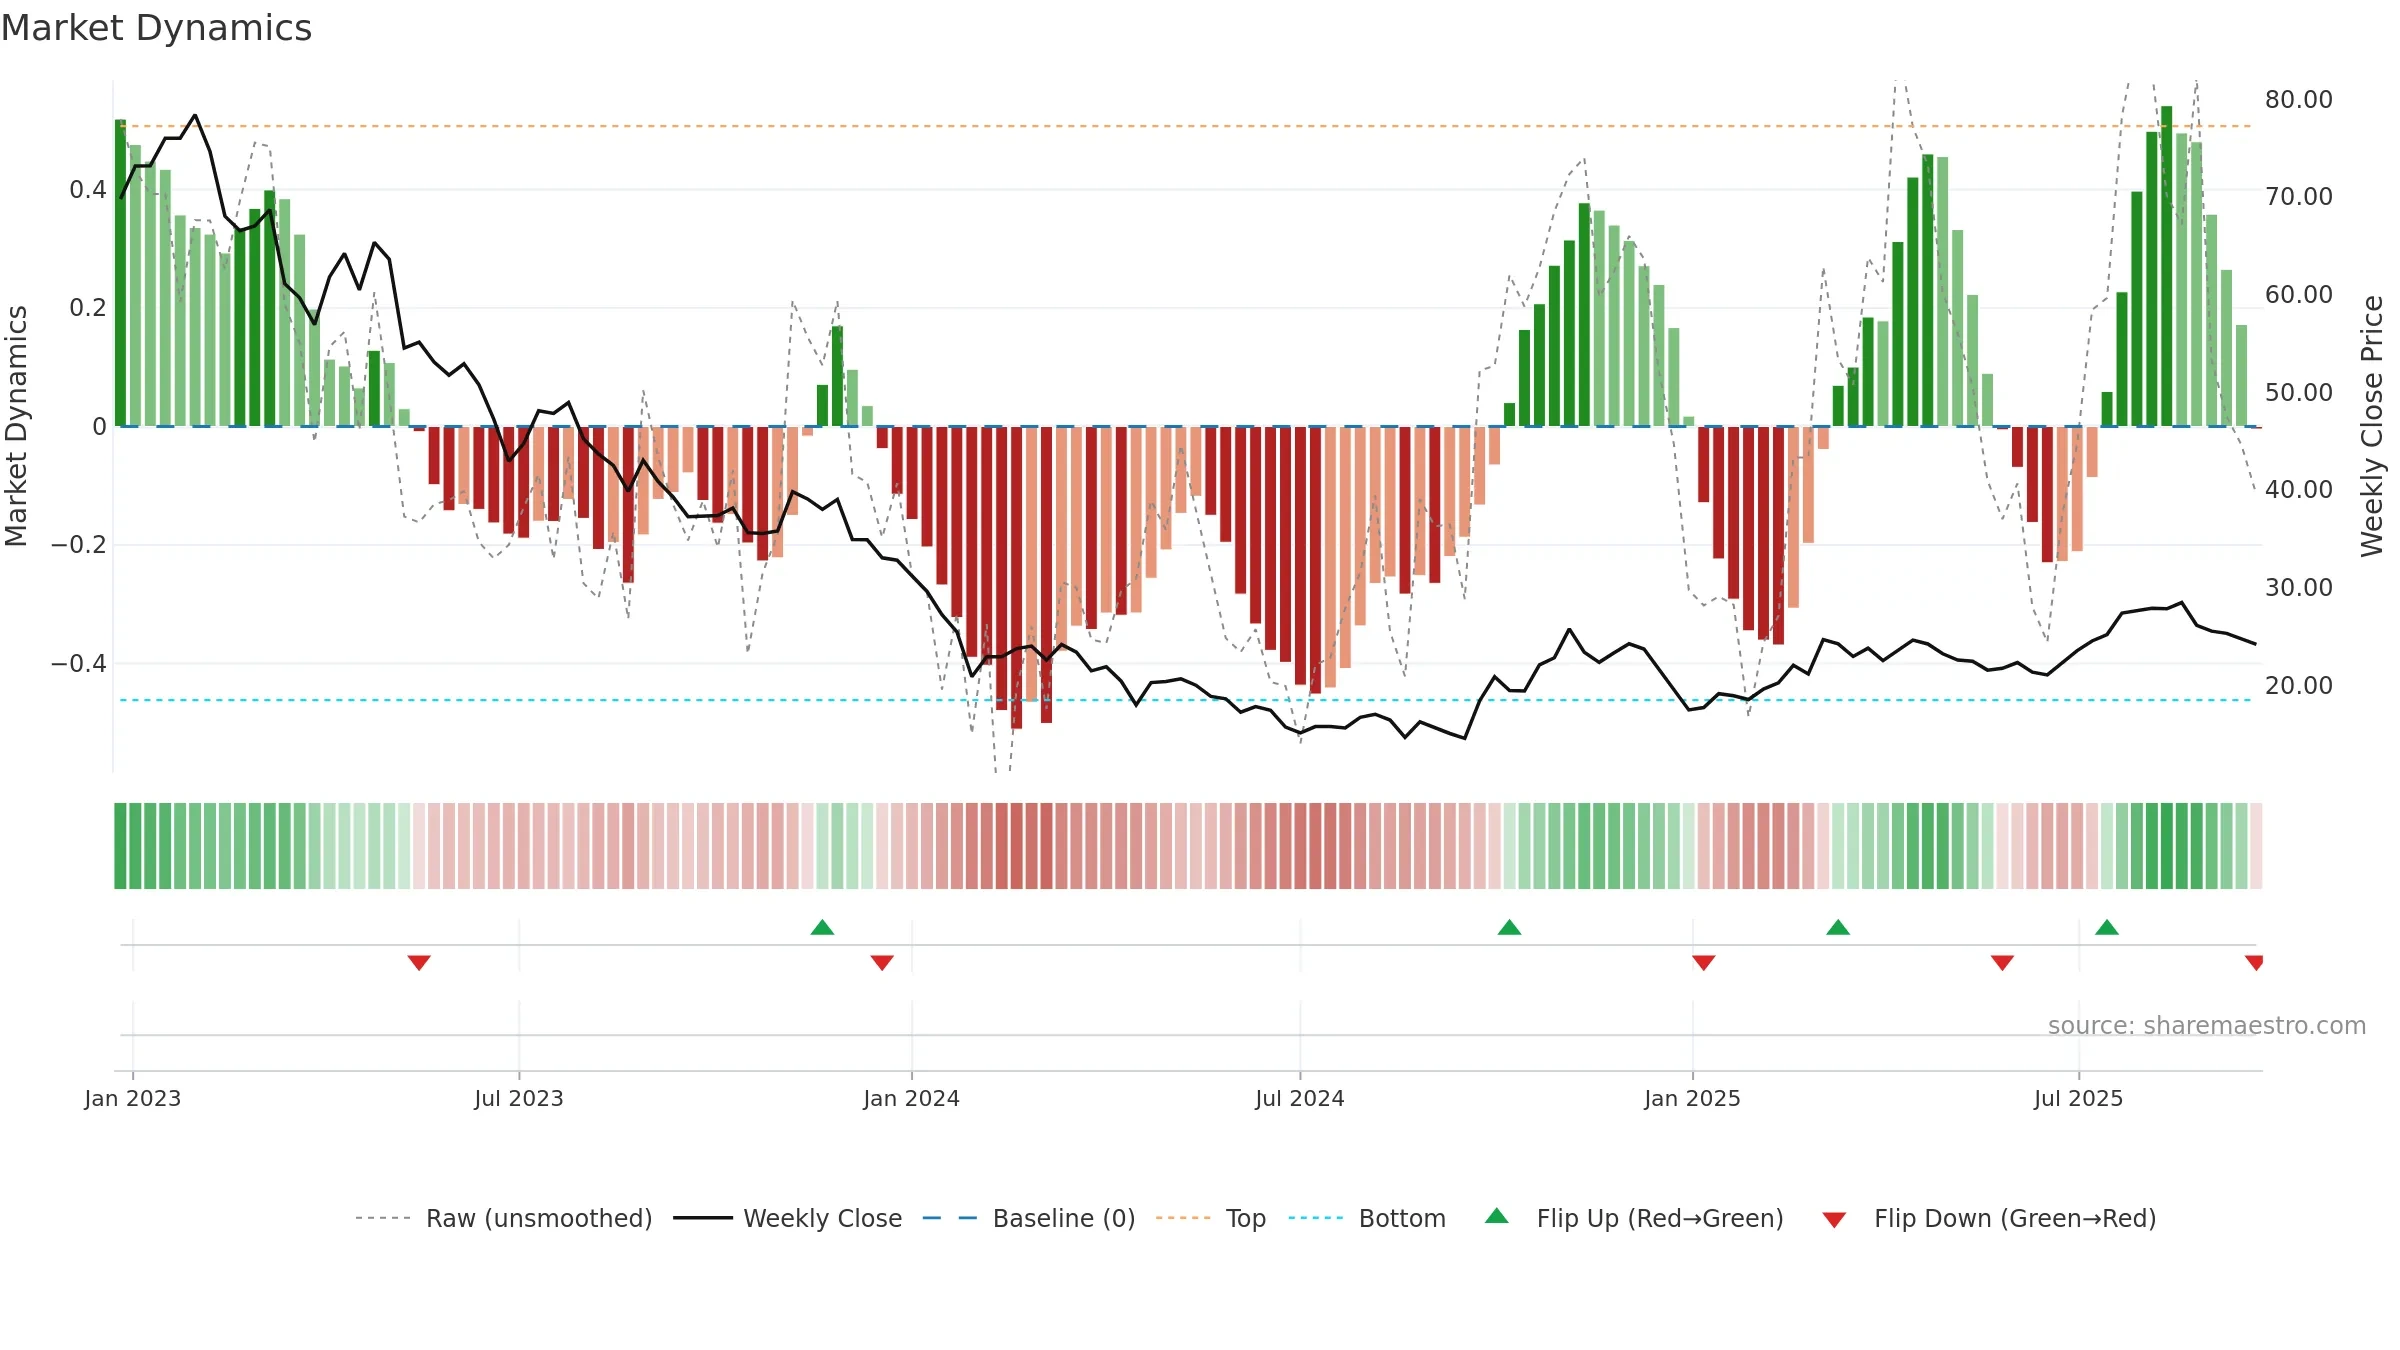Select the flip-up marker after Jul 2025
This screenshot has height=1350, width=2400.
pos(2107,927)
